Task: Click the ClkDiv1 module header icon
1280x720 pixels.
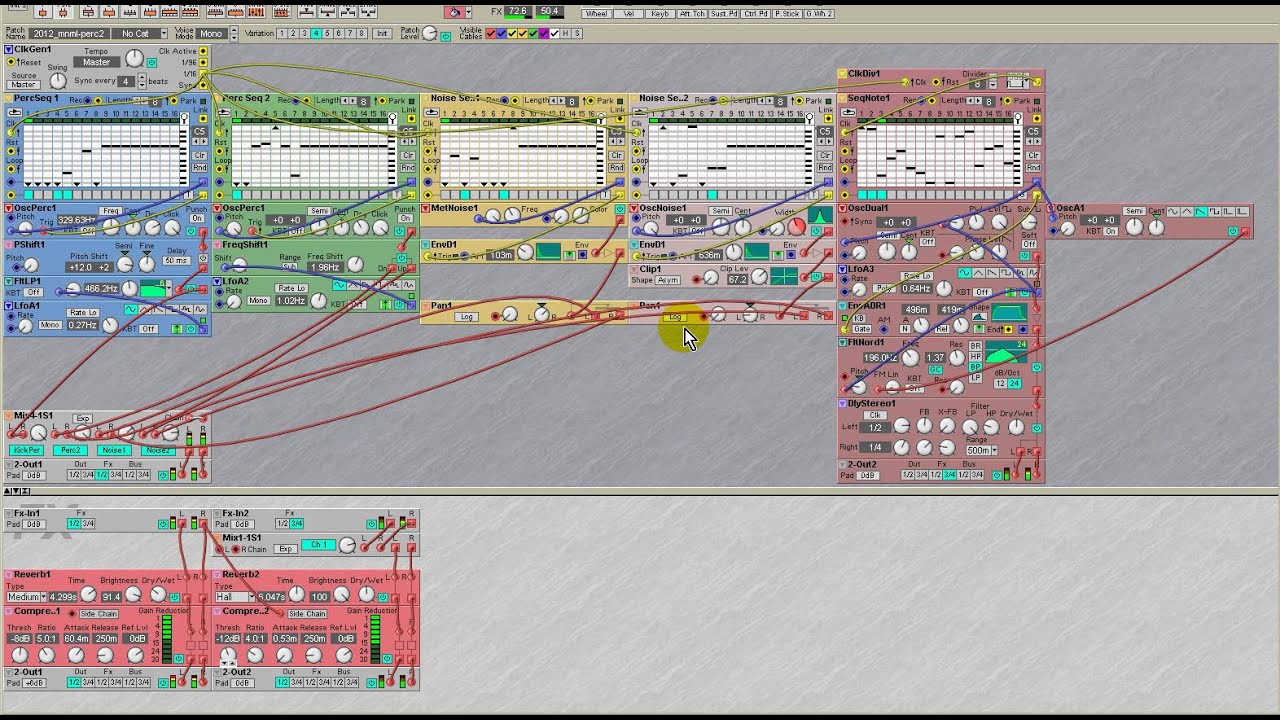Action: tap(843, 74)
